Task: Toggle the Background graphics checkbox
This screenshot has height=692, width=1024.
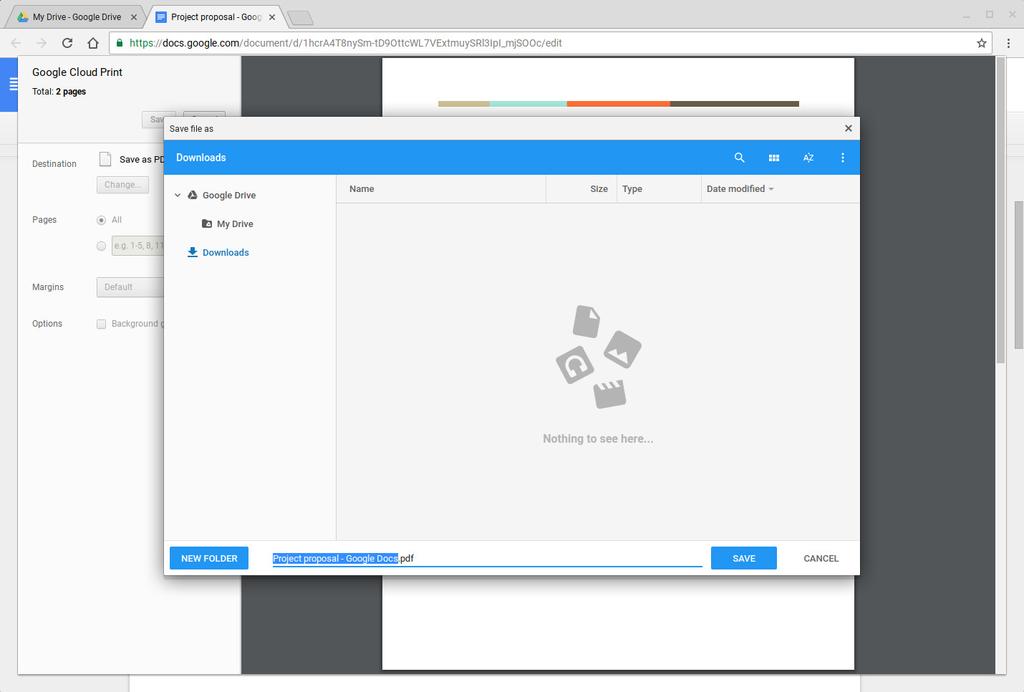Action: pos(101,324)
